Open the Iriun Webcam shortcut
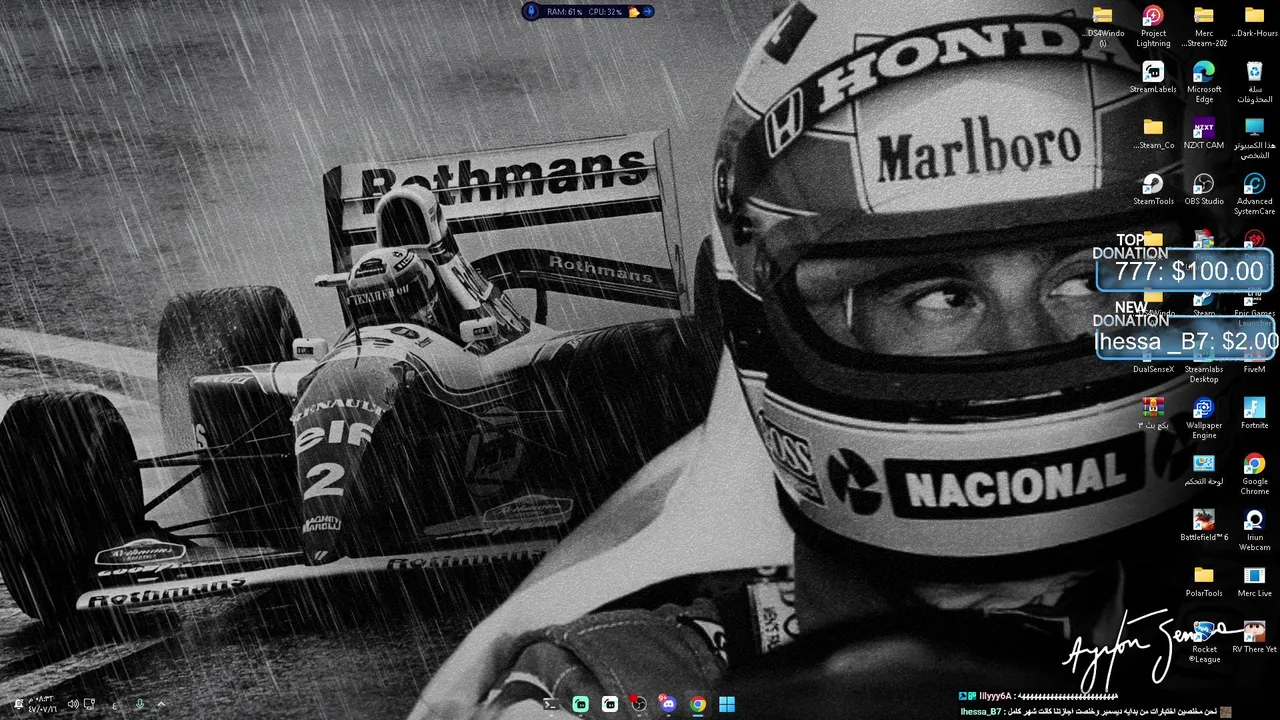Viewport: 1280px width, 720px height. (x=1254, y=529)
